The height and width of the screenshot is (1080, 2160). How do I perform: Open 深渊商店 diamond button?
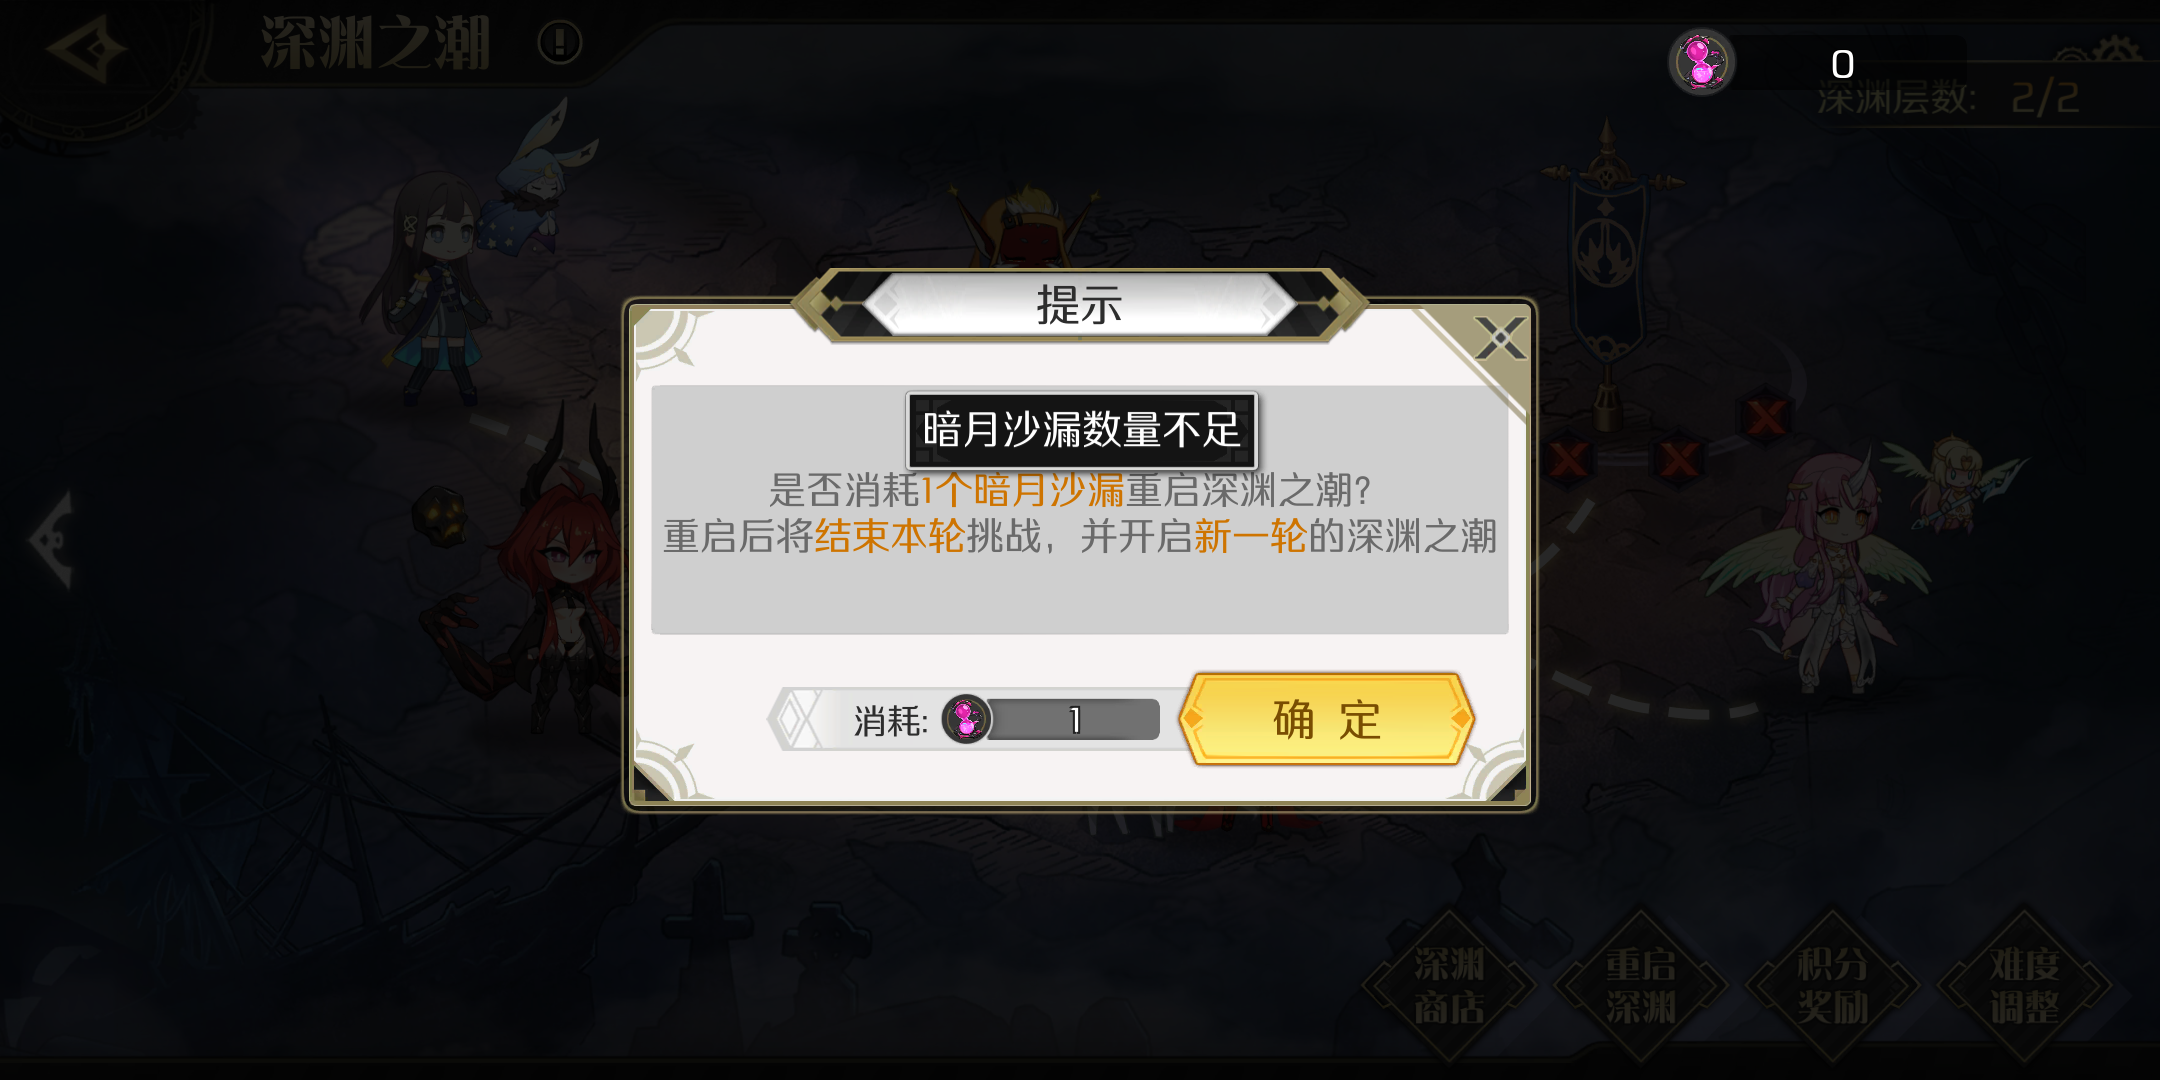(x=1449, y=986)
